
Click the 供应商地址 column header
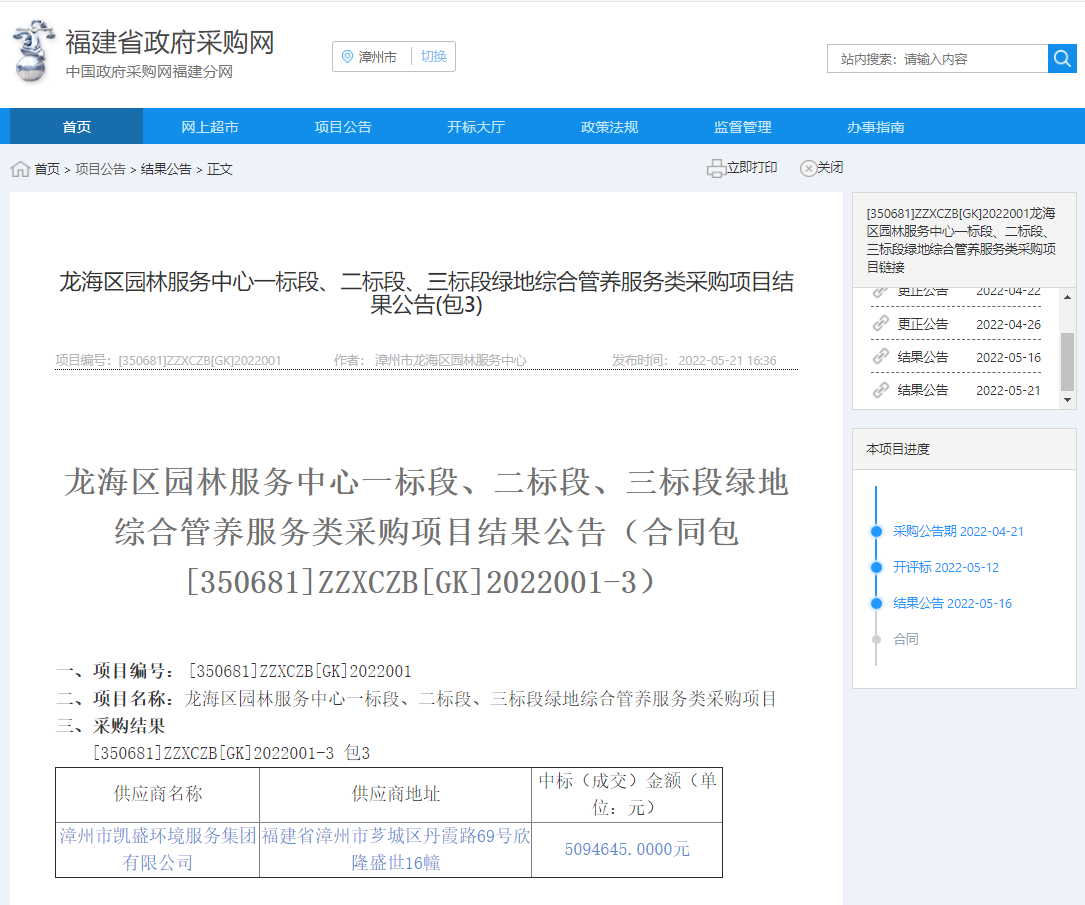(396, 794)
